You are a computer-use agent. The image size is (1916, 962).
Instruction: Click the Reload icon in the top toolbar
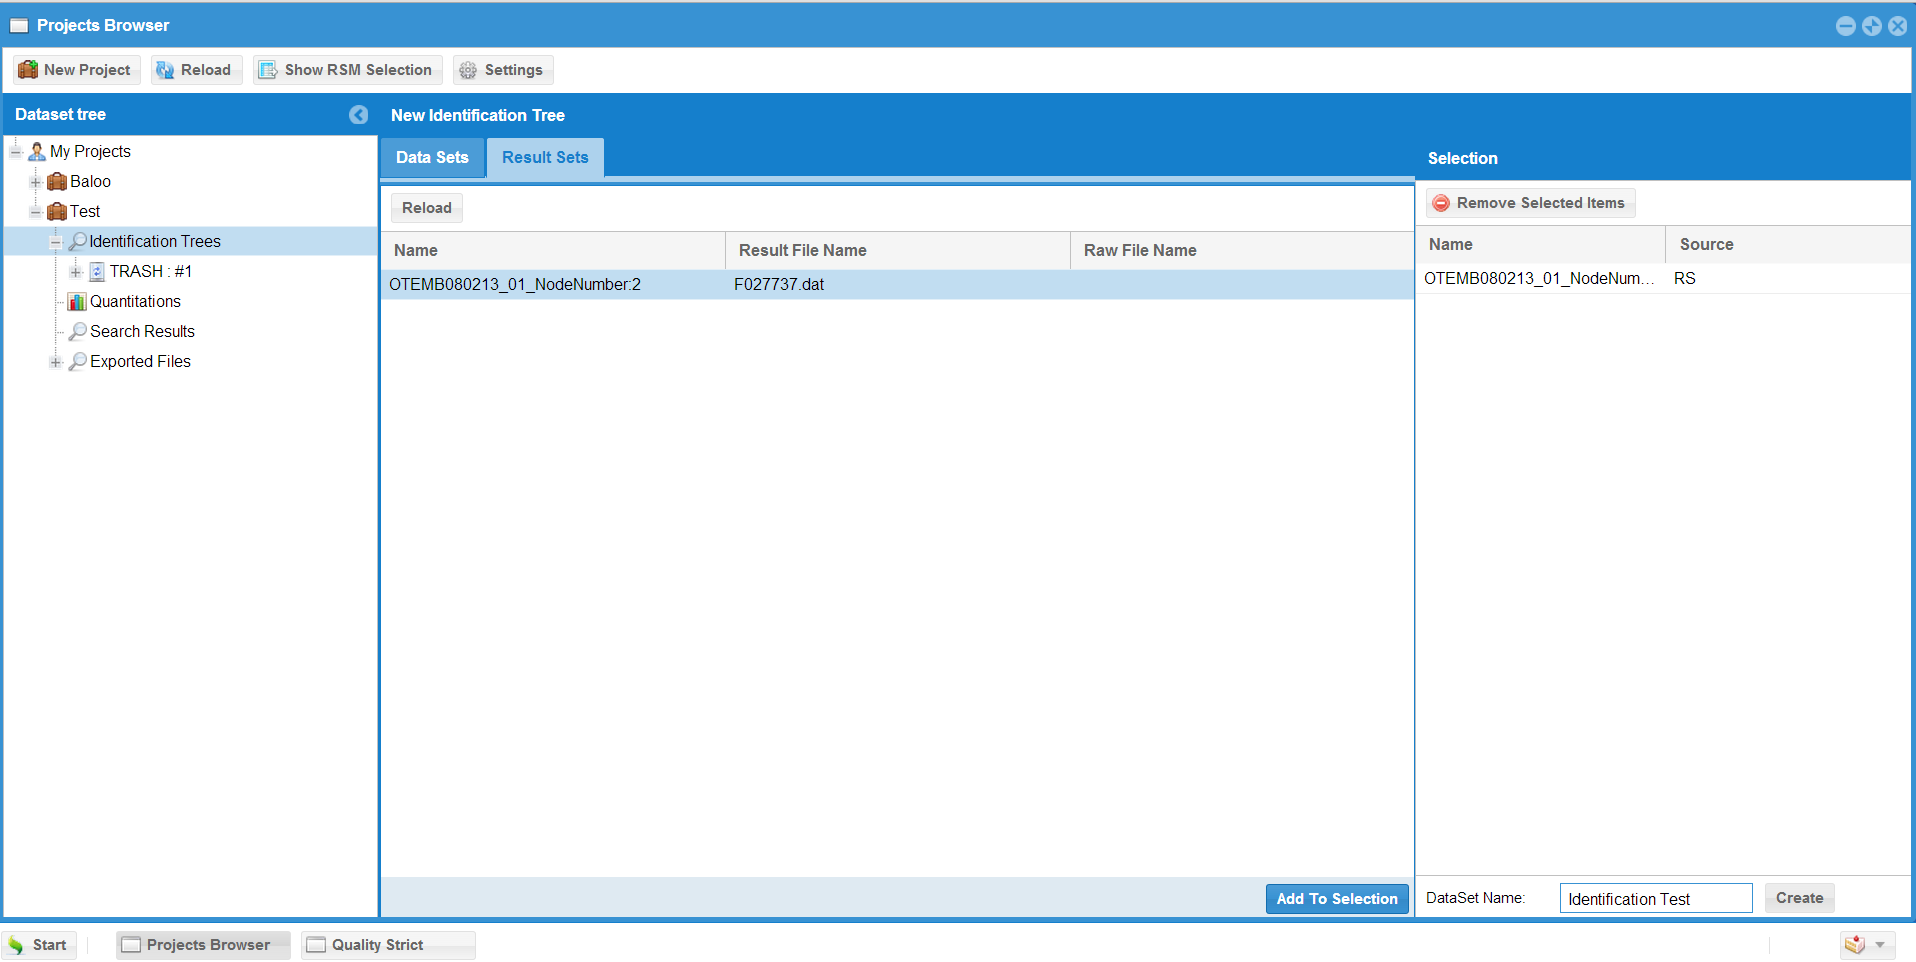click(x=165, y=70)
